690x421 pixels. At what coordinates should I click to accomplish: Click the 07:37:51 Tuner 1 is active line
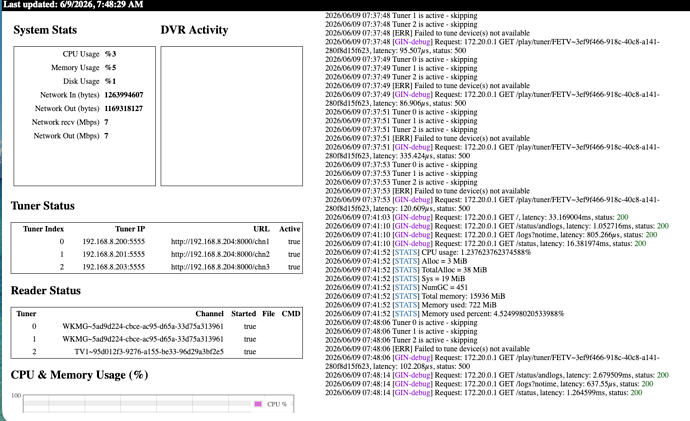tap(401, 121)
